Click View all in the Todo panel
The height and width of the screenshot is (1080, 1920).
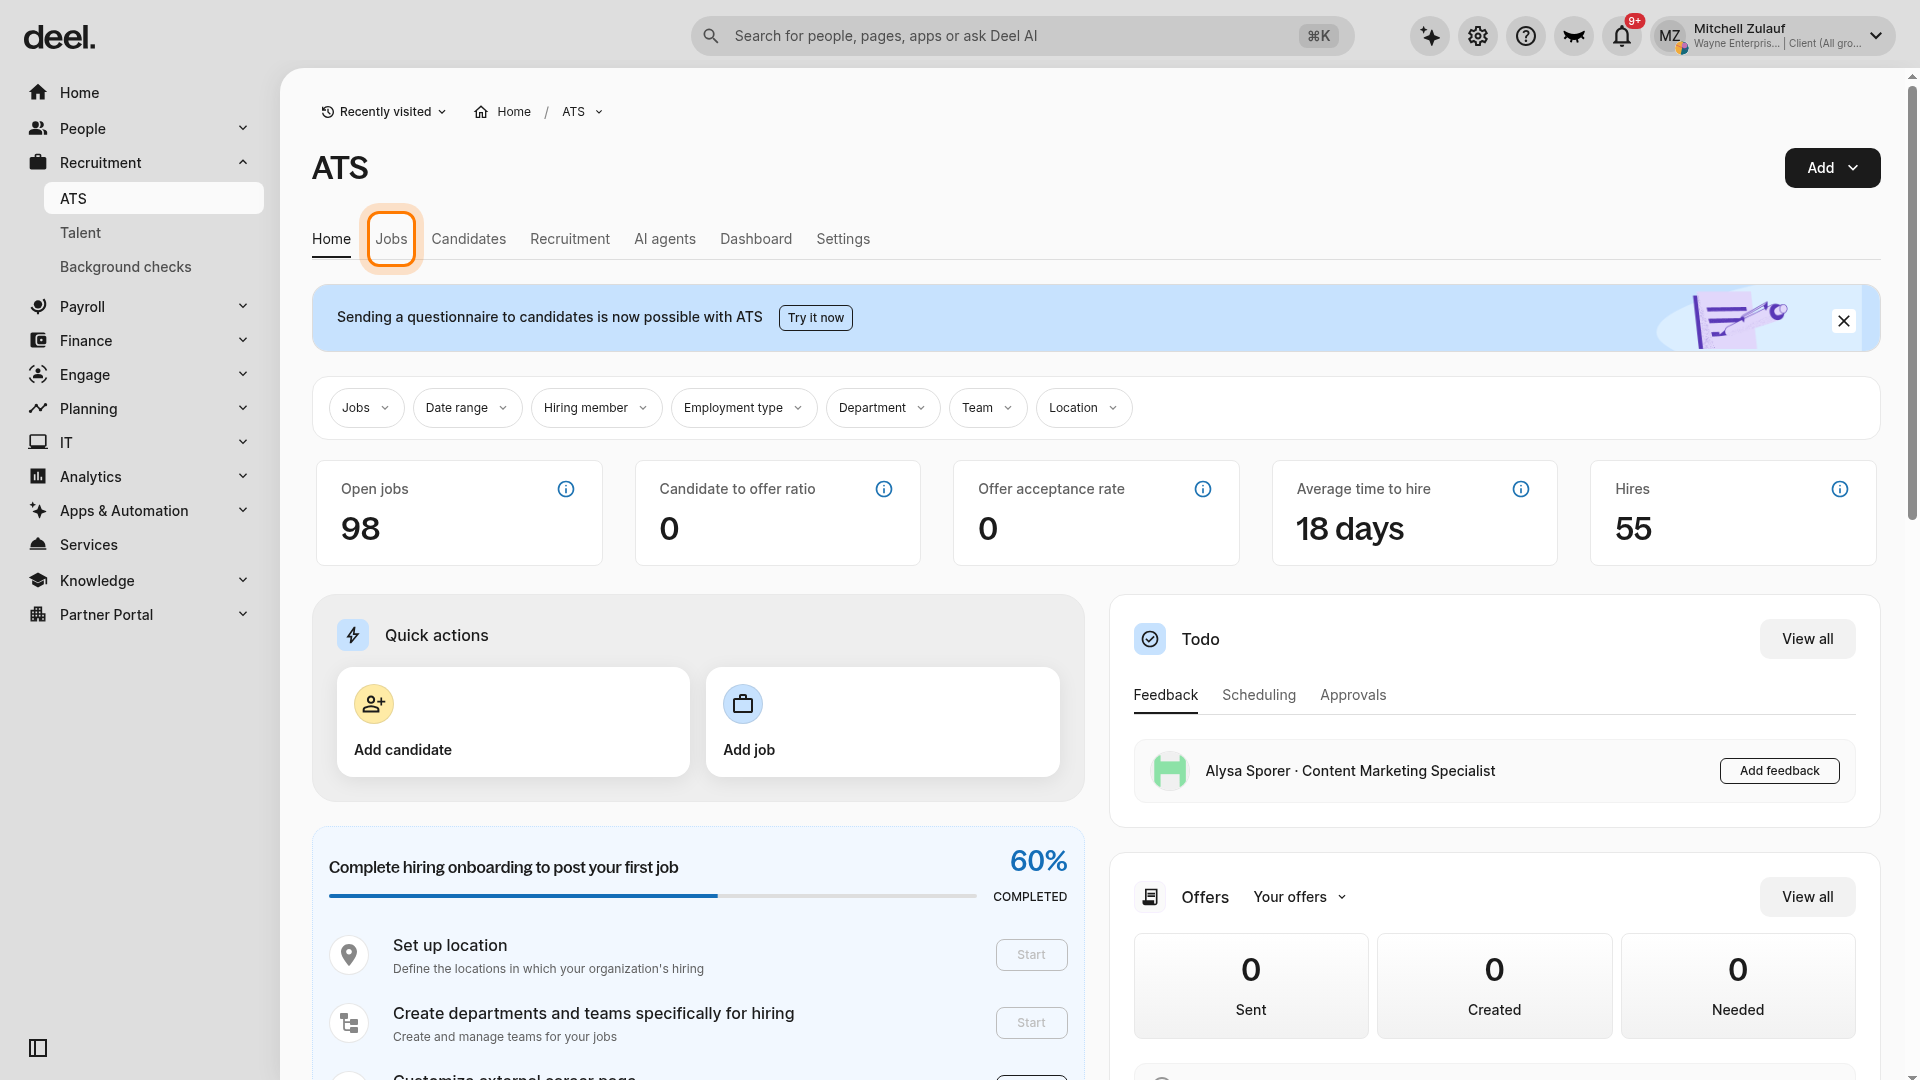point(1808,639)
